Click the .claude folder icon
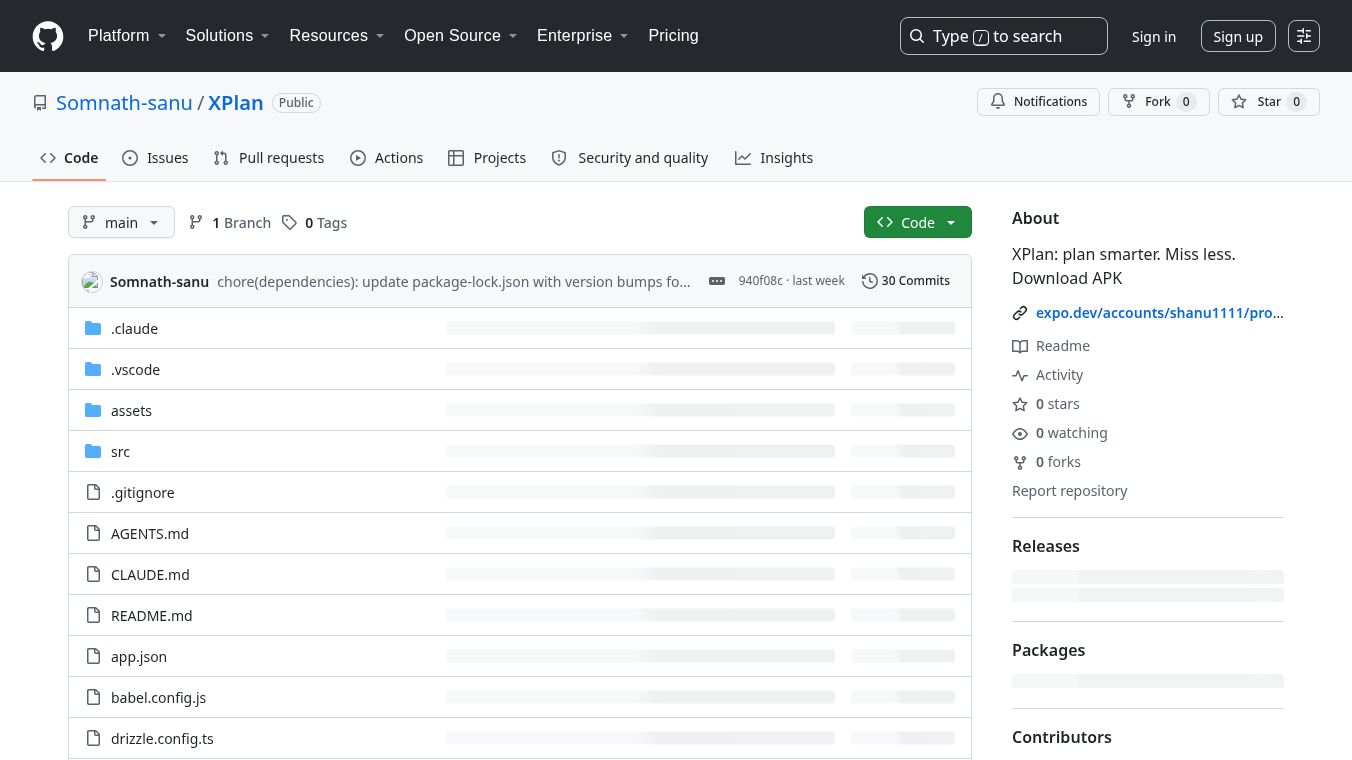 click(93, 328)
